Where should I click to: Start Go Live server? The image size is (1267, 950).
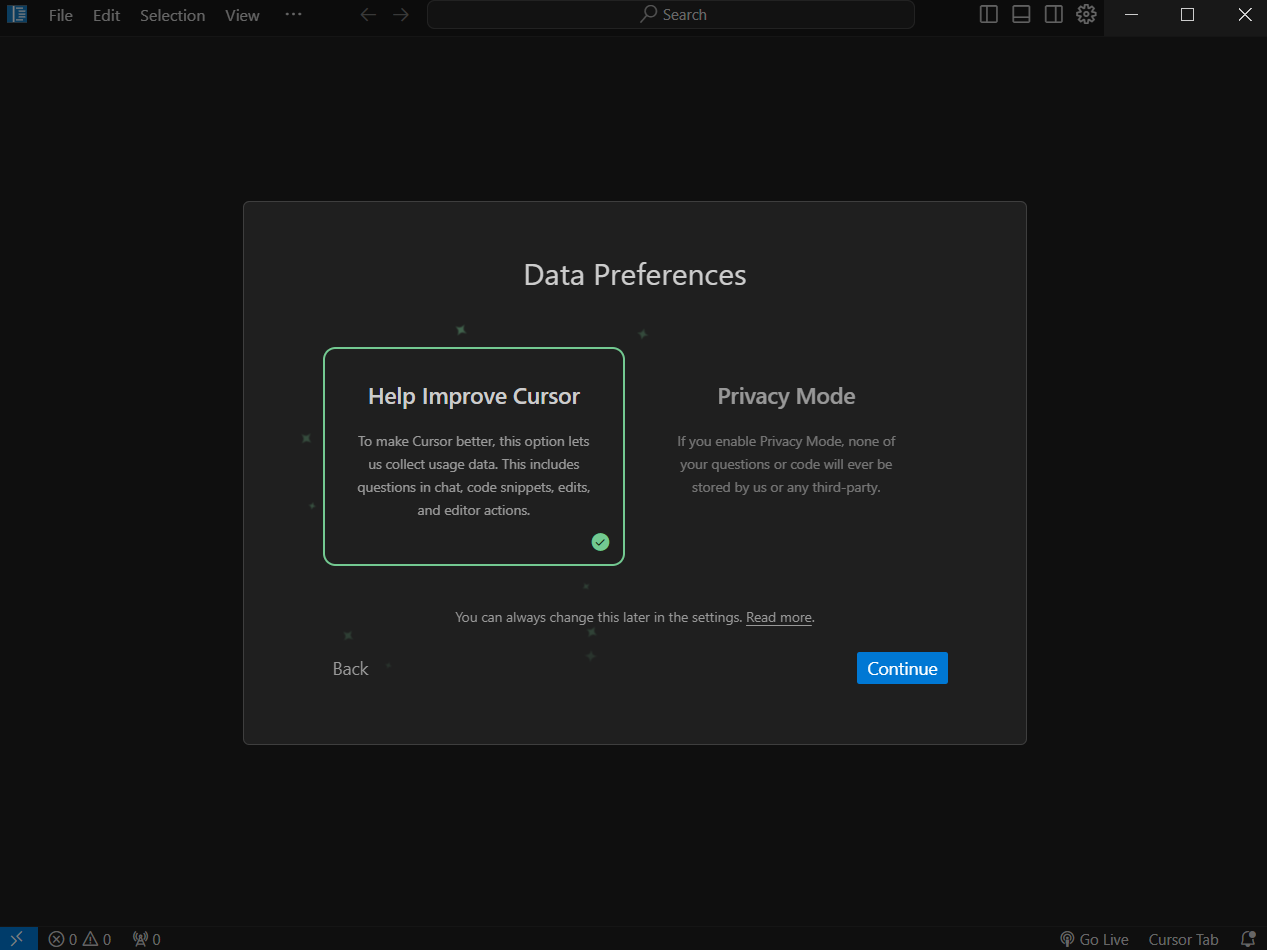(1094, 939)
